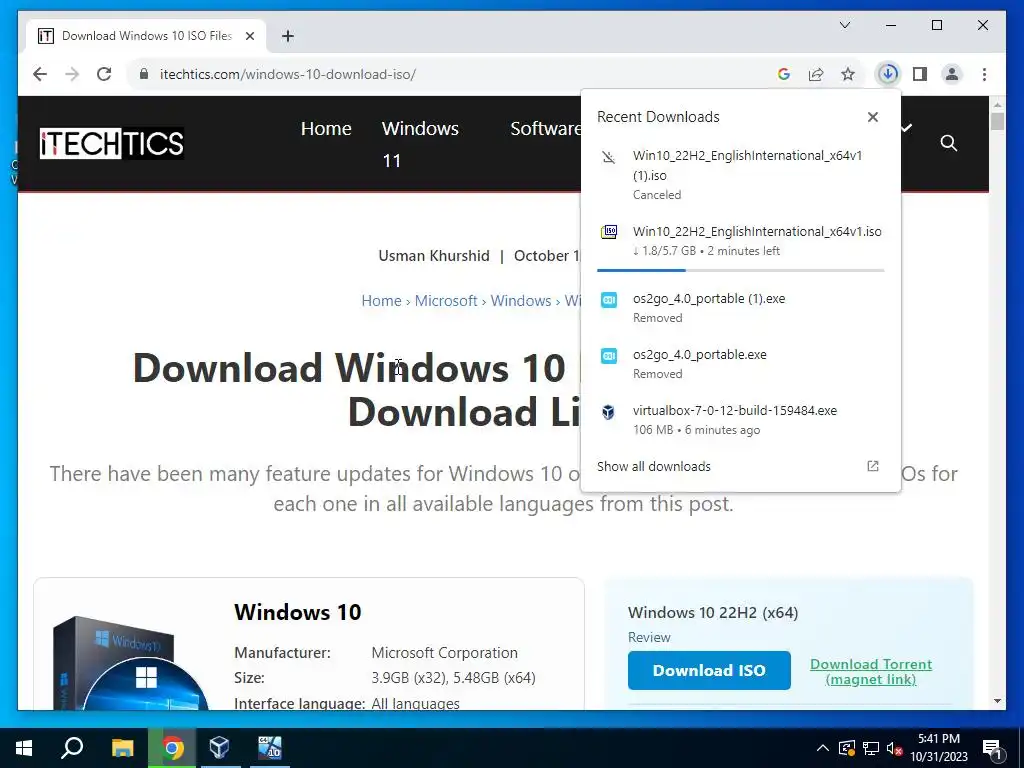Click the os2go_4.0_portable.exe file icon
1024x768 pixels.
pyautogui.click(x=609, y=355)
